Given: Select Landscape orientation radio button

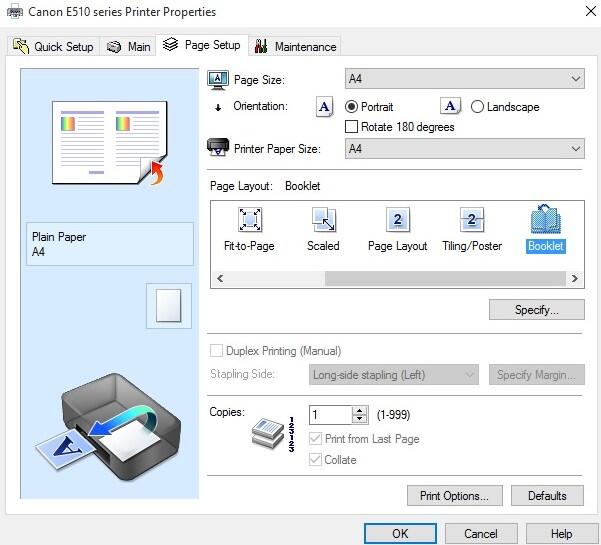Looking at the screenshot, I should [477, 107].
